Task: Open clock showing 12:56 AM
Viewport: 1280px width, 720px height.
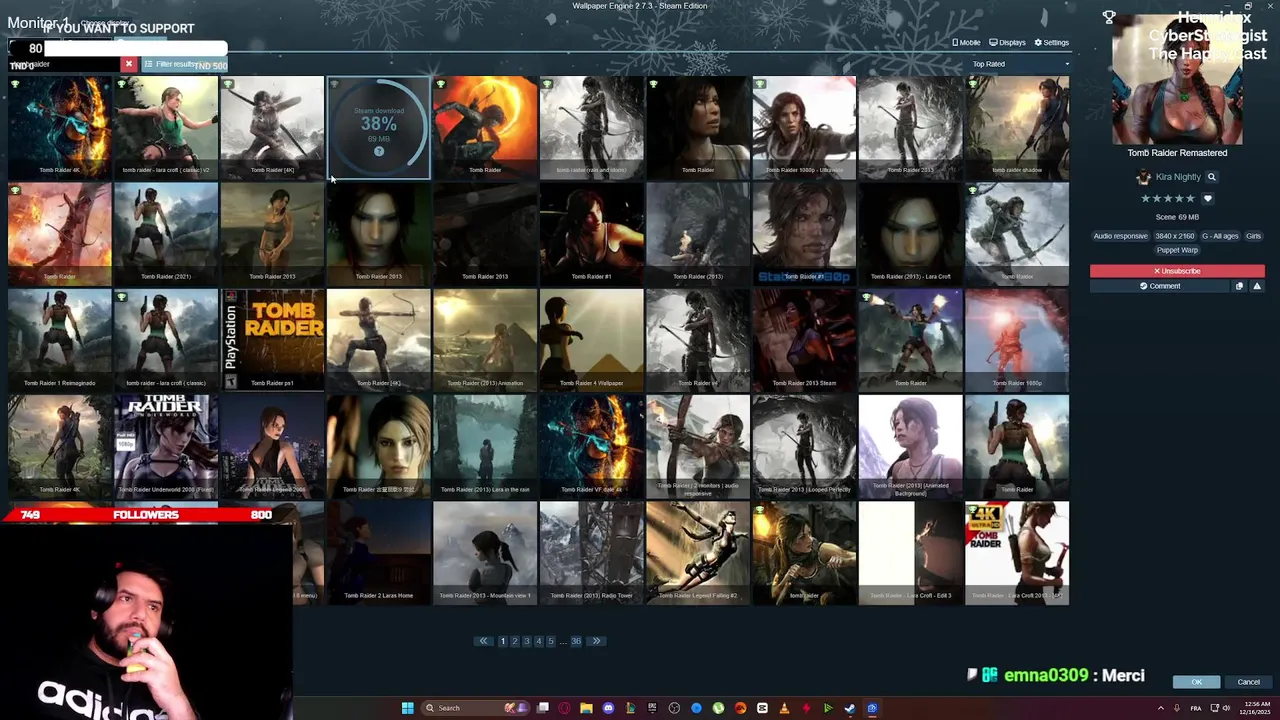Action: [1256, 708]
